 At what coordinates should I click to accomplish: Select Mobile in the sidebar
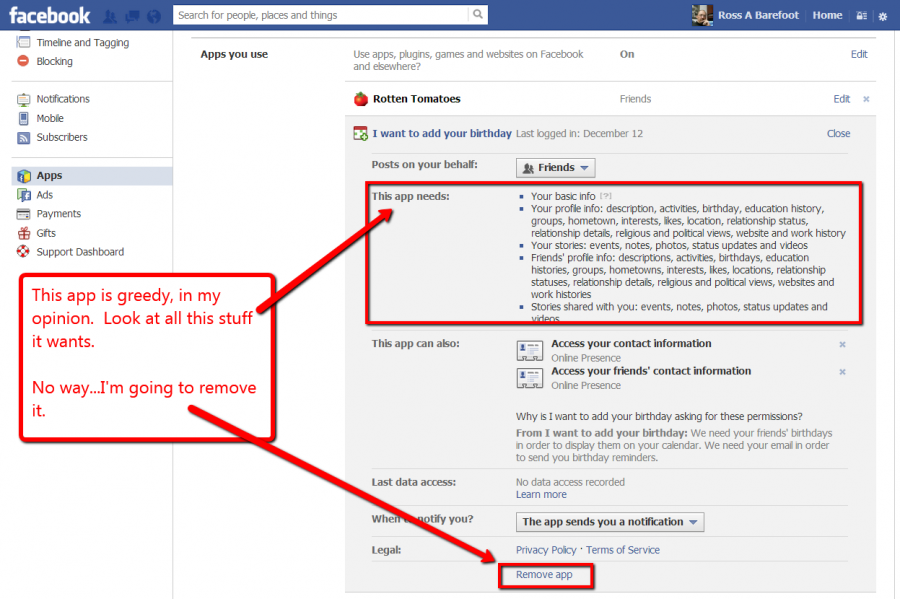tap(50, 118)
